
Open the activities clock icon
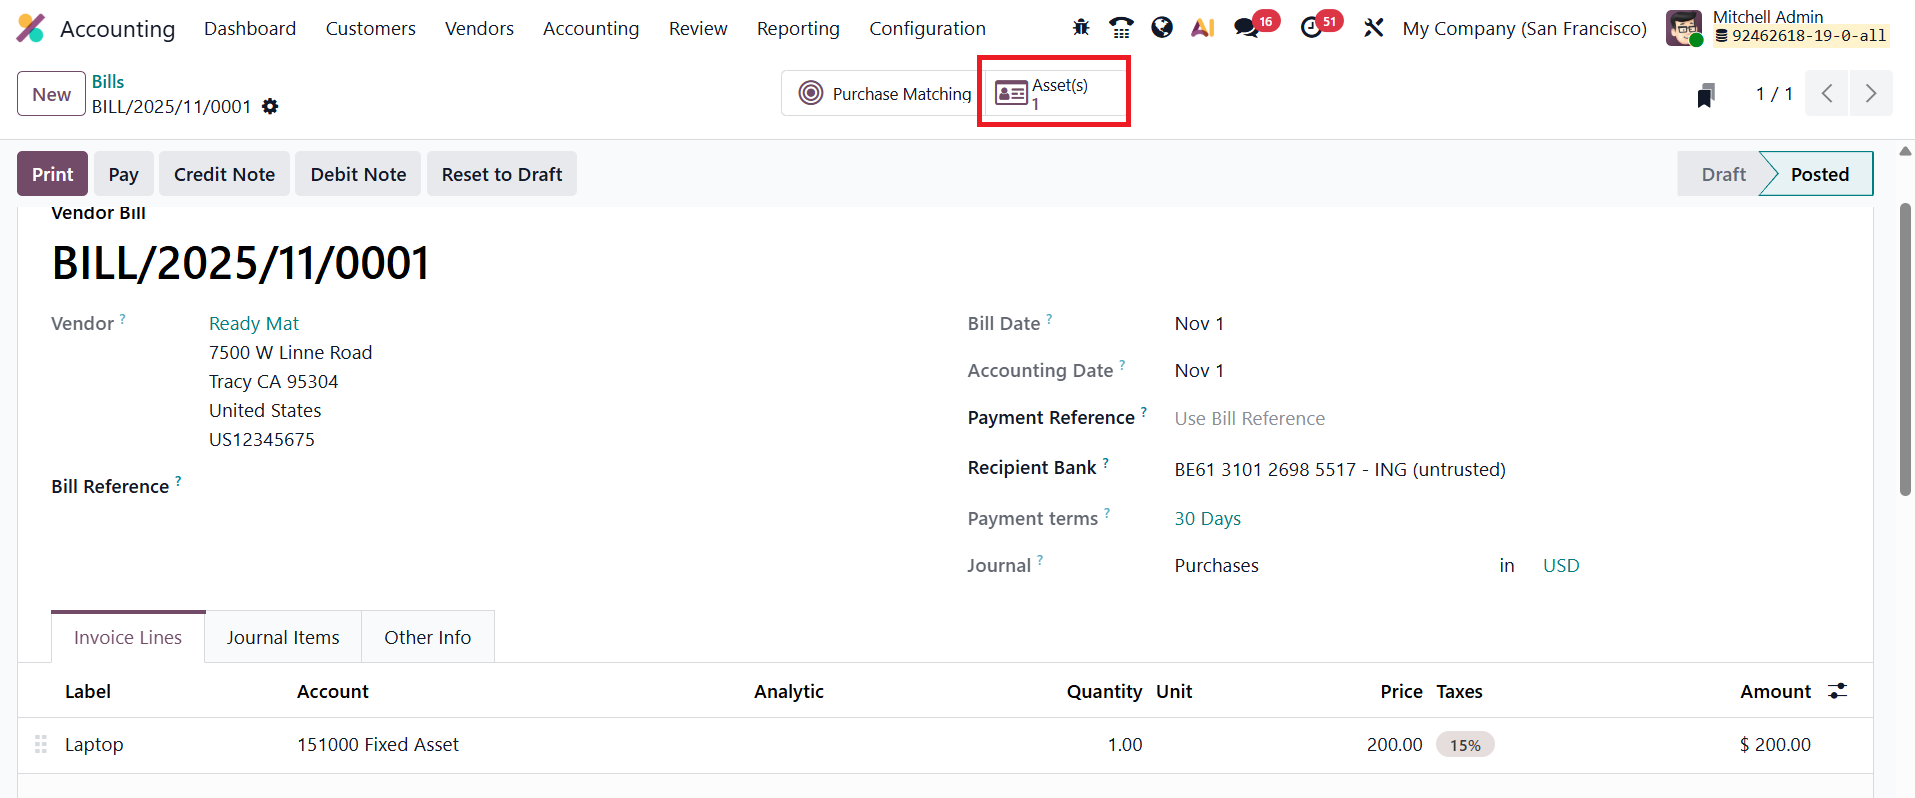tap(1311, 28)
